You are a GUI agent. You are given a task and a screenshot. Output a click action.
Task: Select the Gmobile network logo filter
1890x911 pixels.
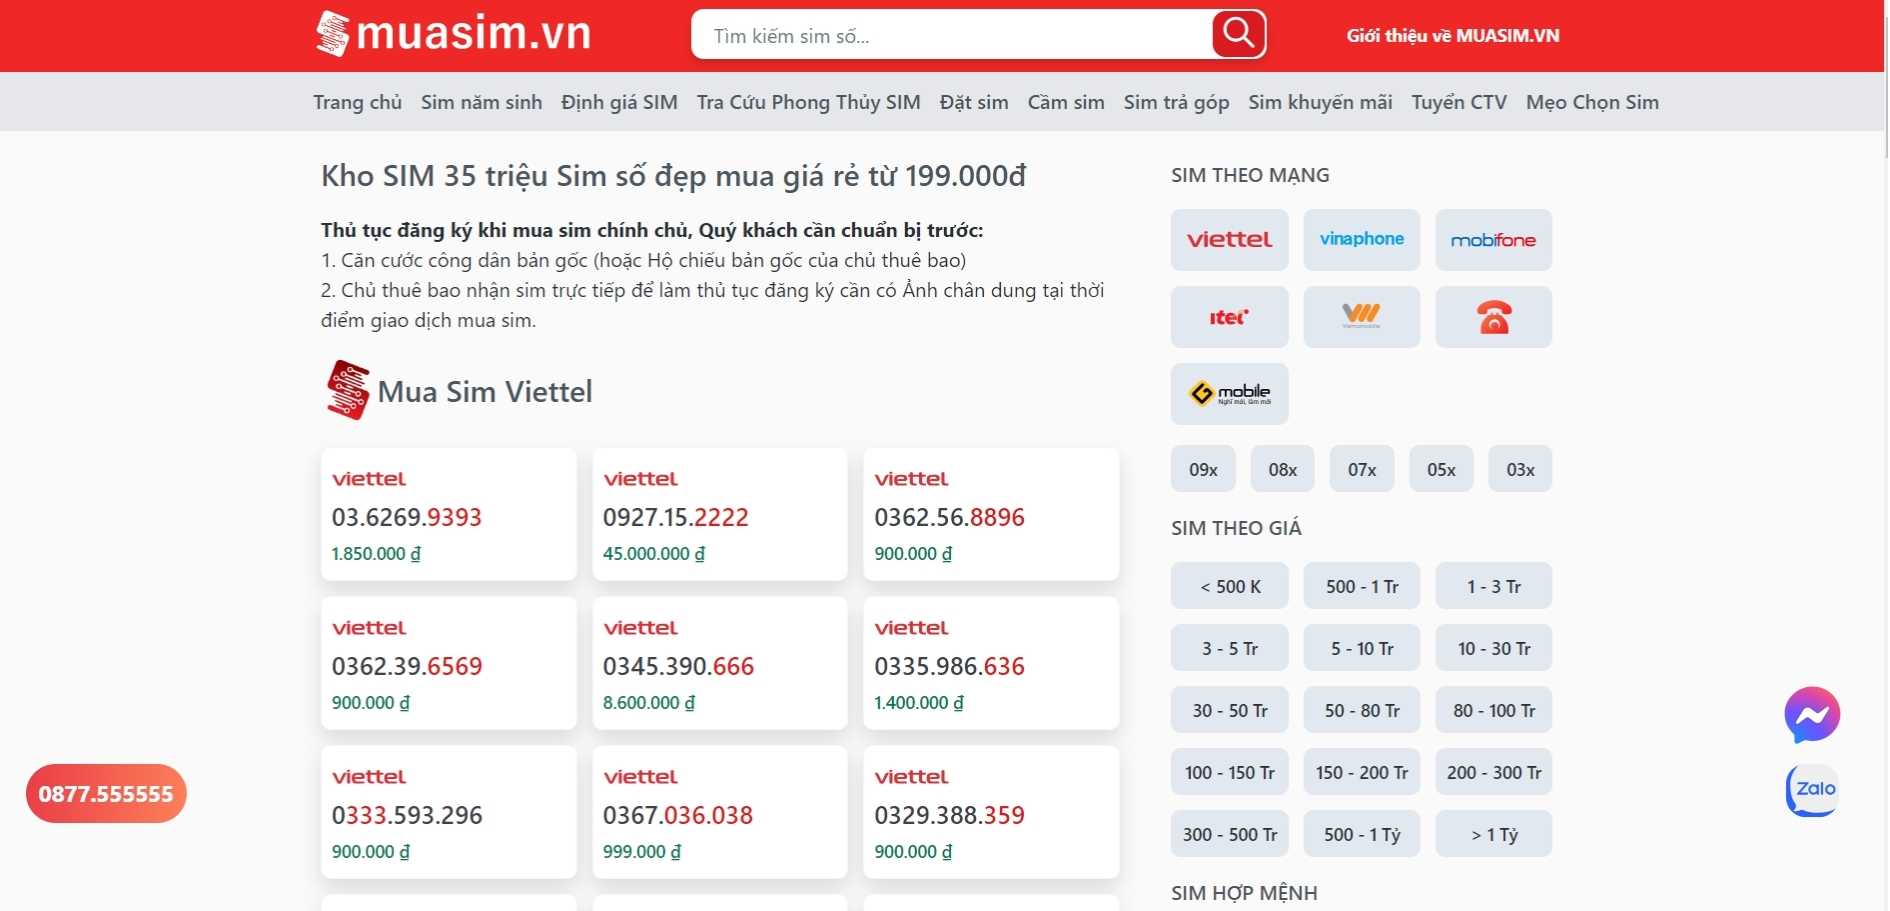click(1229, 394)
